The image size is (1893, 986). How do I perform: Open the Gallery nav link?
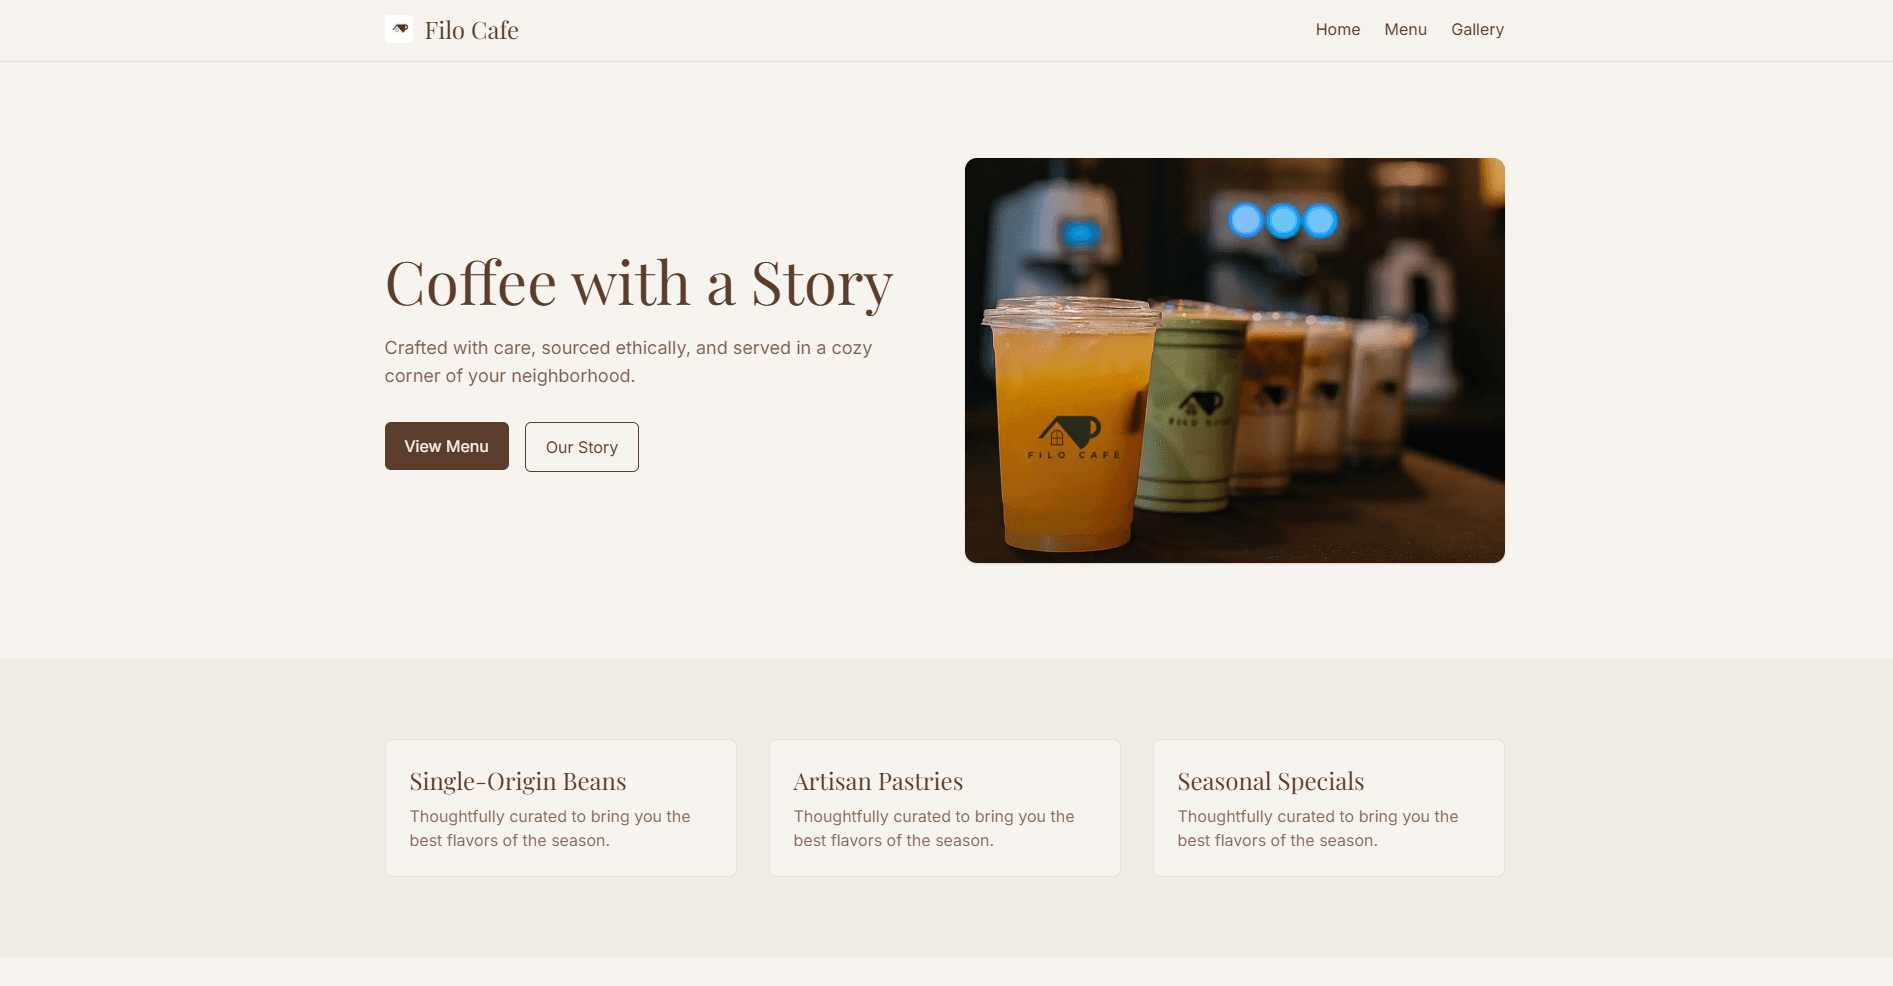coord(1477,30)
